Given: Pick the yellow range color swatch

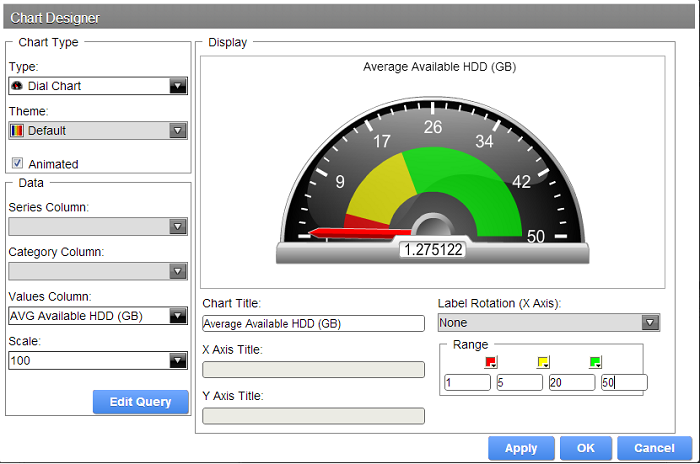Looking at the screenshot, I should point(543,362).
